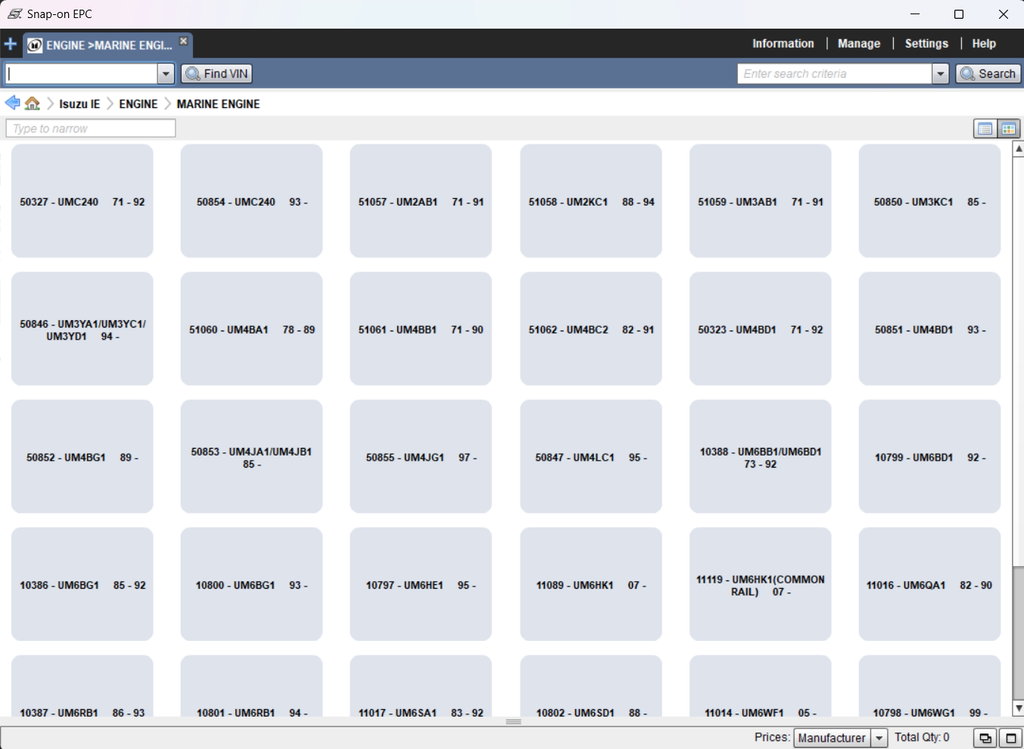
Task: Click the maximize pane icon in the status bar
Action: 1010,738
